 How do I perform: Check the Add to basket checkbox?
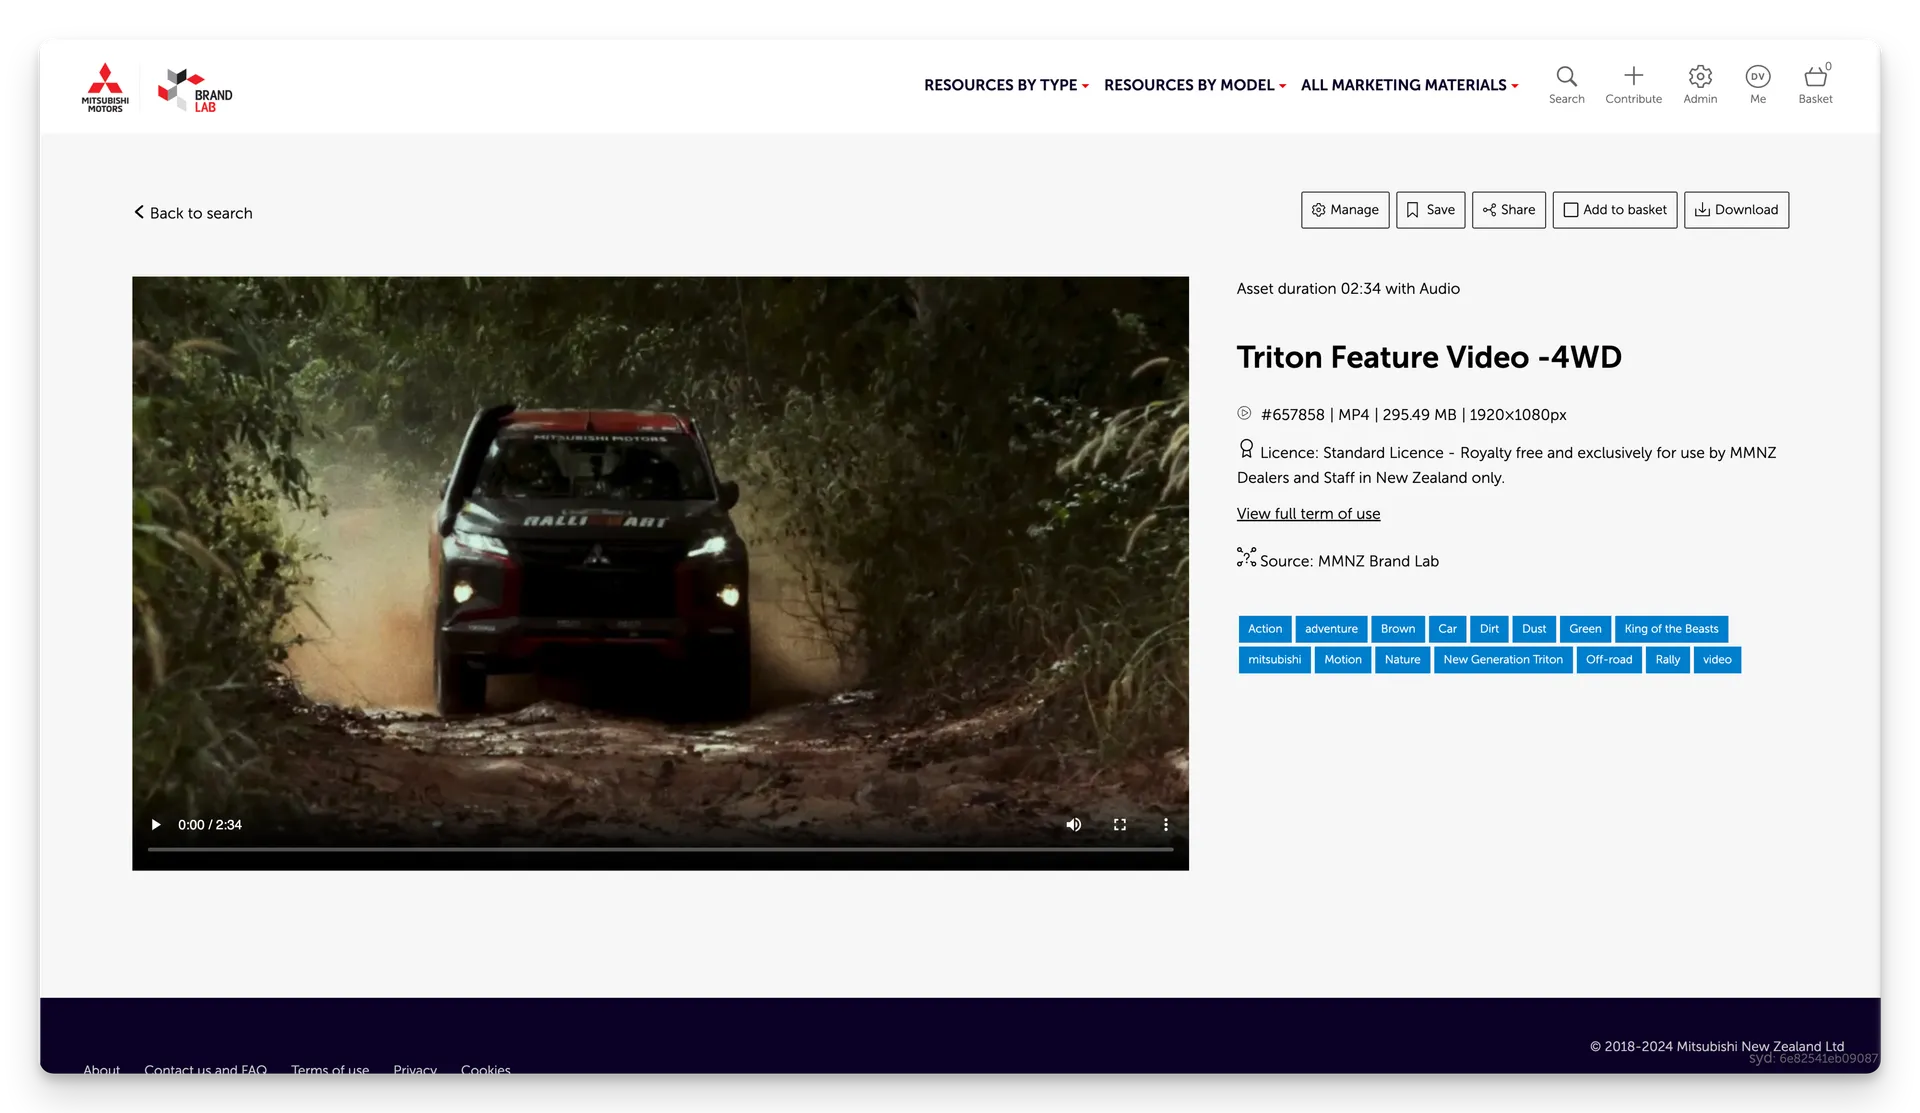pyautogui.click(x=1572, y=210)
